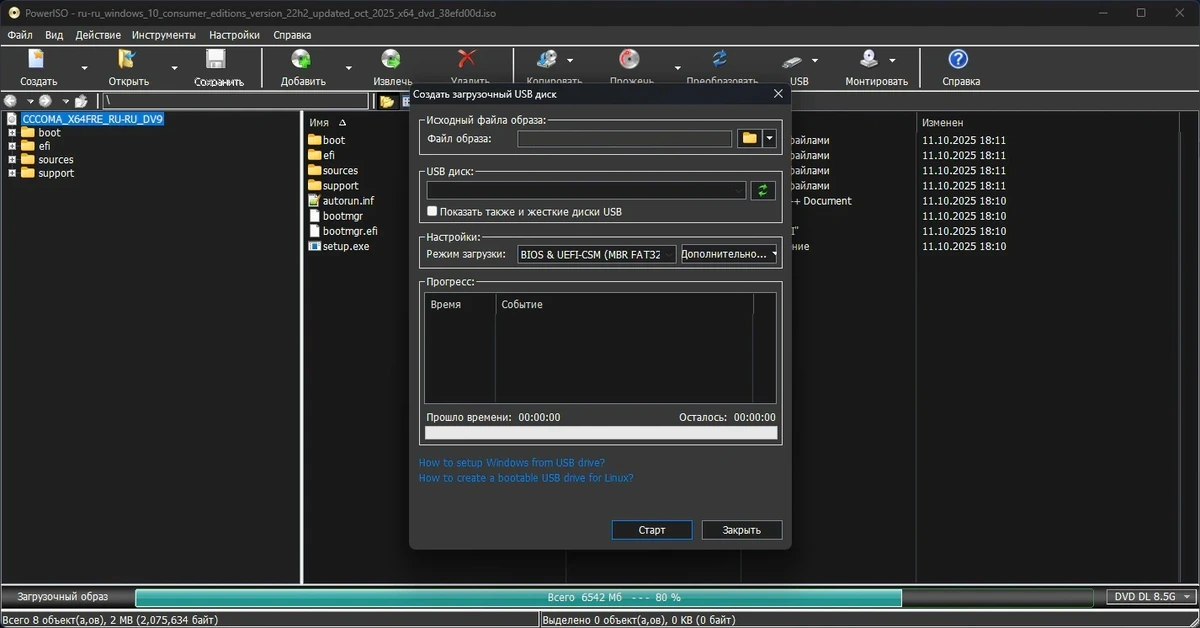Click the Сохранить floppy-disk icon
The image size is (1200, 628).
tap(216, 60)
